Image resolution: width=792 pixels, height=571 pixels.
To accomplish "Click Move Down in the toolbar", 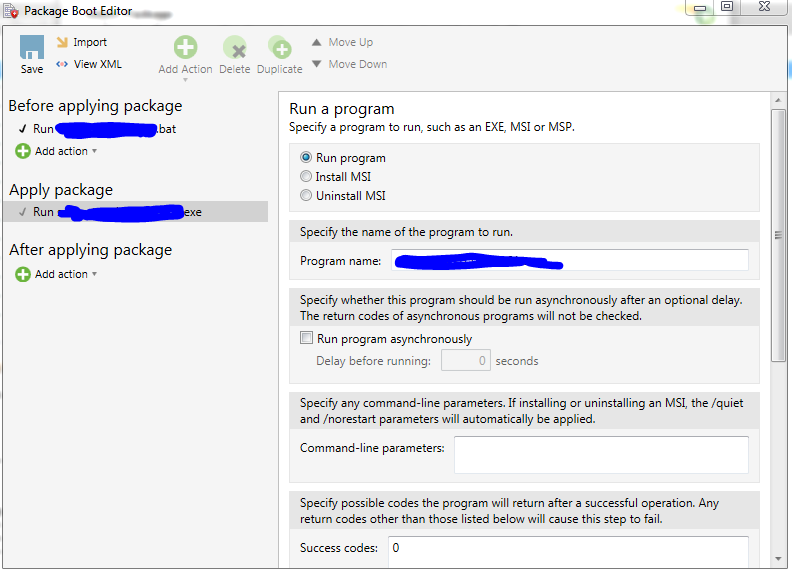I will (350, 64).
